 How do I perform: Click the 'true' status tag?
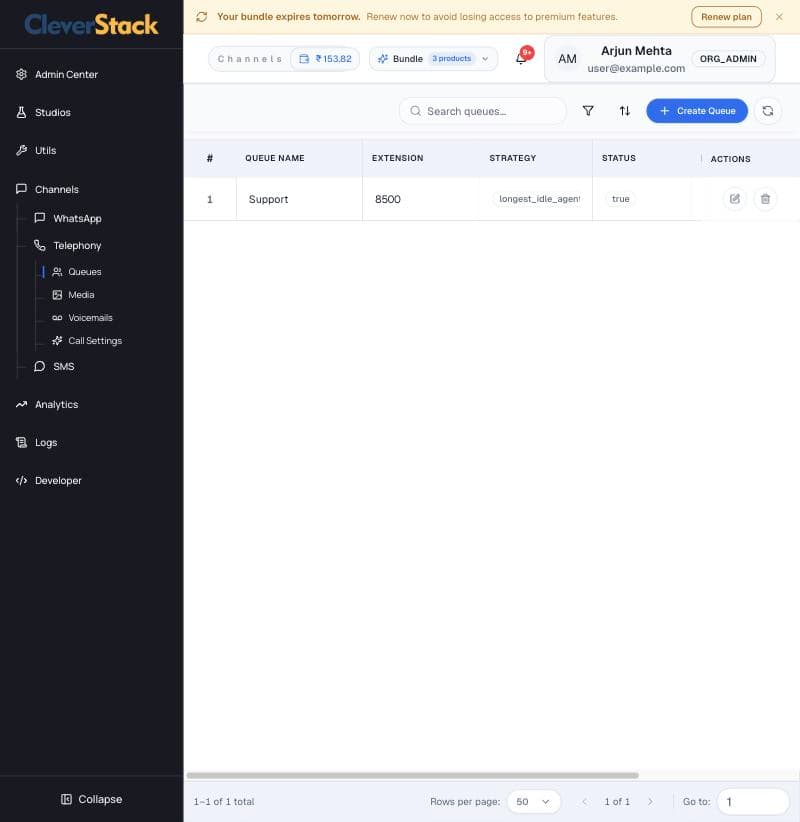tap(621, 199)
